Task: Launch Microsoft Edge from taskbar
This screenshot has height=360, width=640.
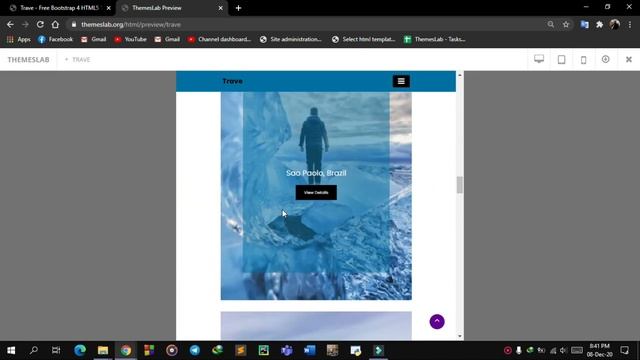Action: coord(80,350)
